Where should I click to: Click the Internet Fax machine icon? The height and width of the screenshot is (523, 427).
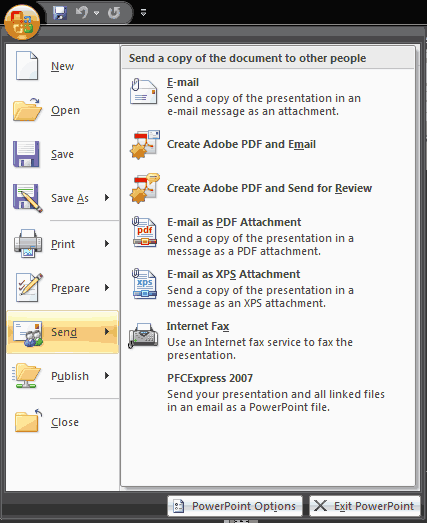(x=143, y=336)
